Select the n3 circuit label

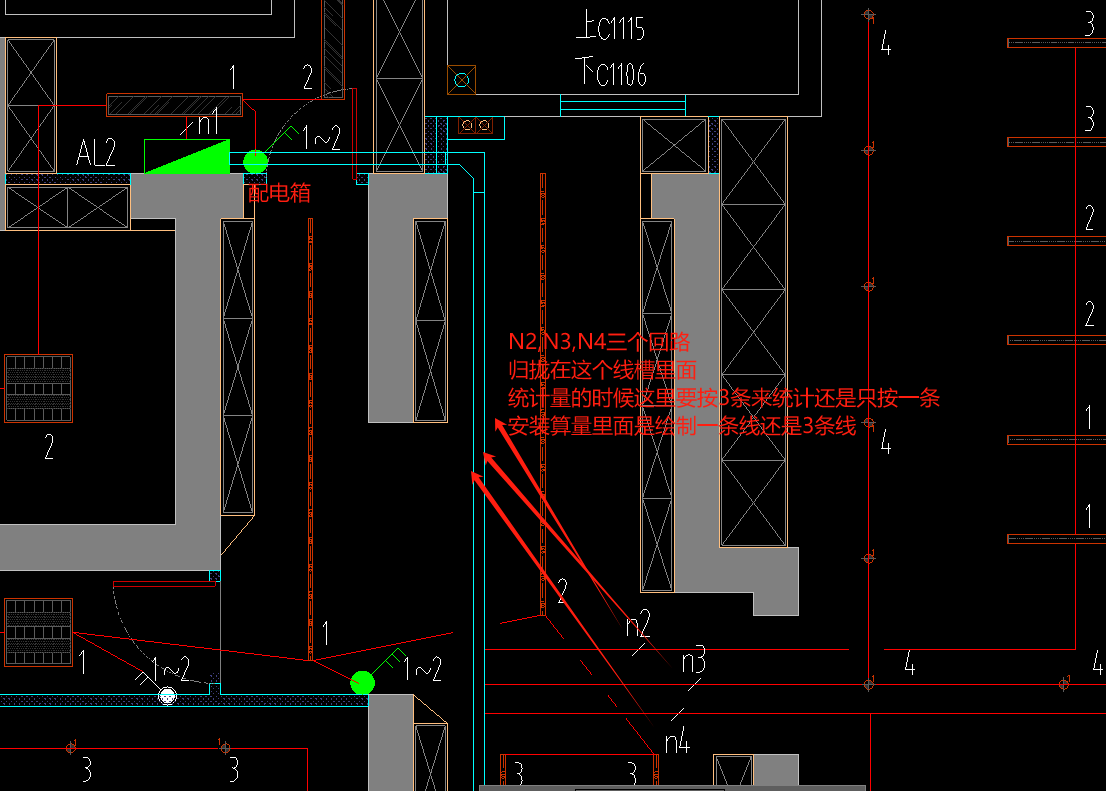(694, 660)
